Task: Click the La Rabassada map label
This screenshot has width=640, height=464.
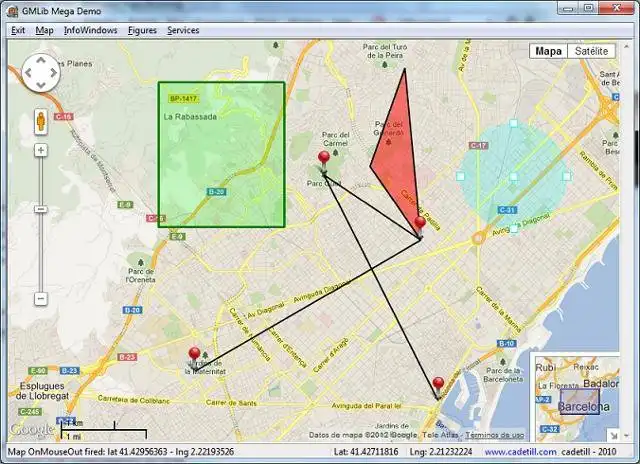Action: coord(190,117)
